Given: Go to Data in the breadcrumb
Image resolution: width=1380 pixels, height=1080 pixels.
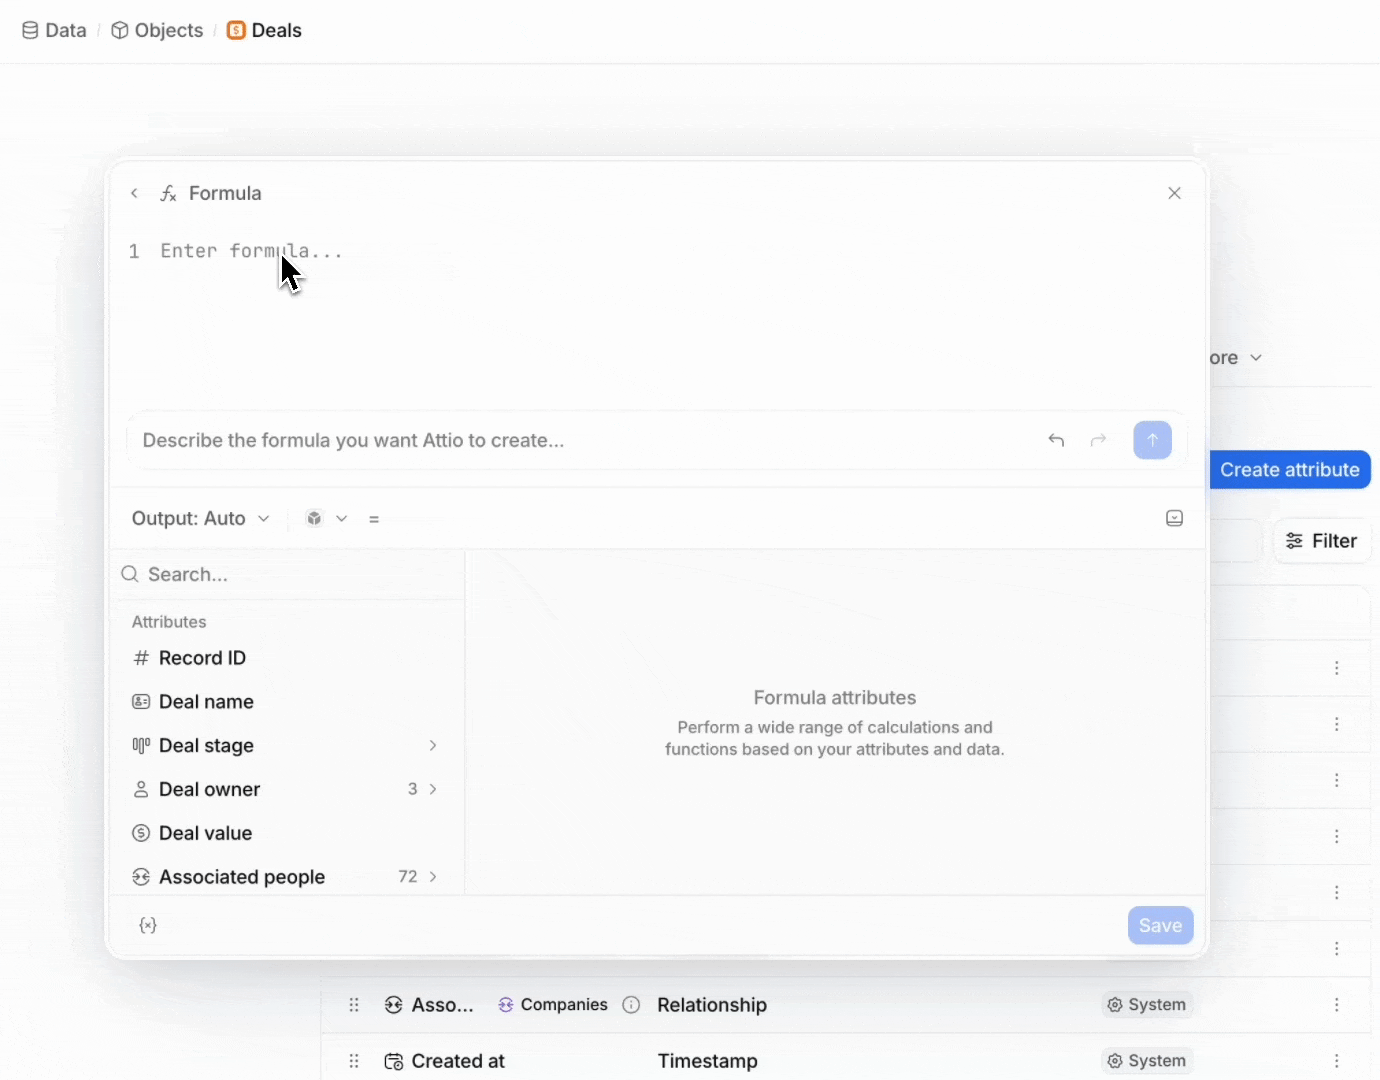Looking at the screenshot, I should click(x=54, y=30).
